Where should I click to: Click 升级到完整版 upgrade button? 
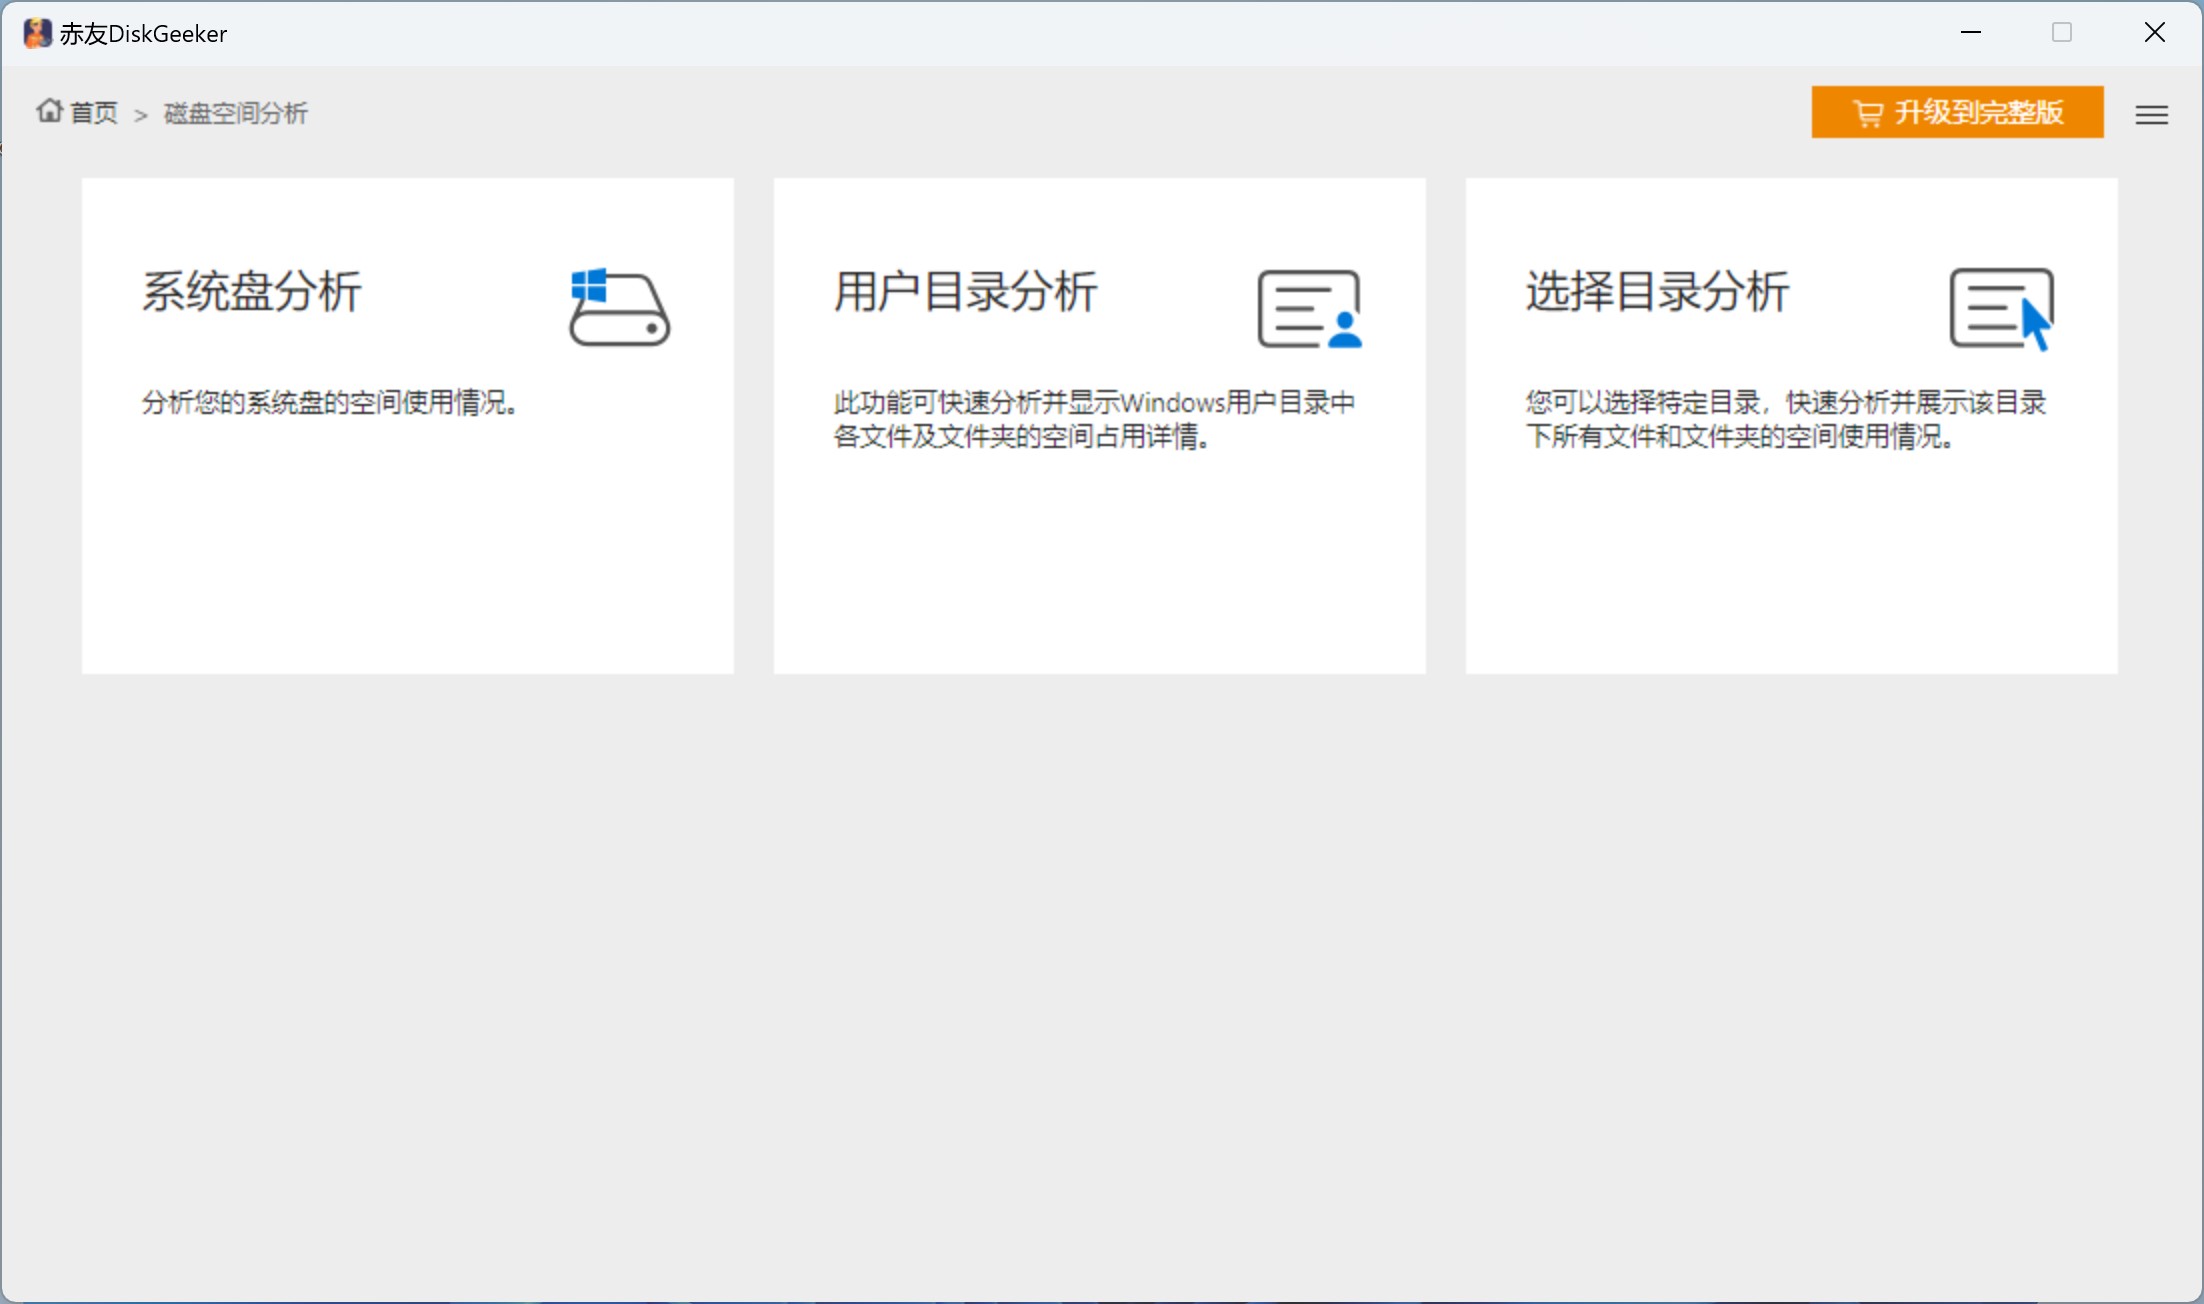point(1957,112)
